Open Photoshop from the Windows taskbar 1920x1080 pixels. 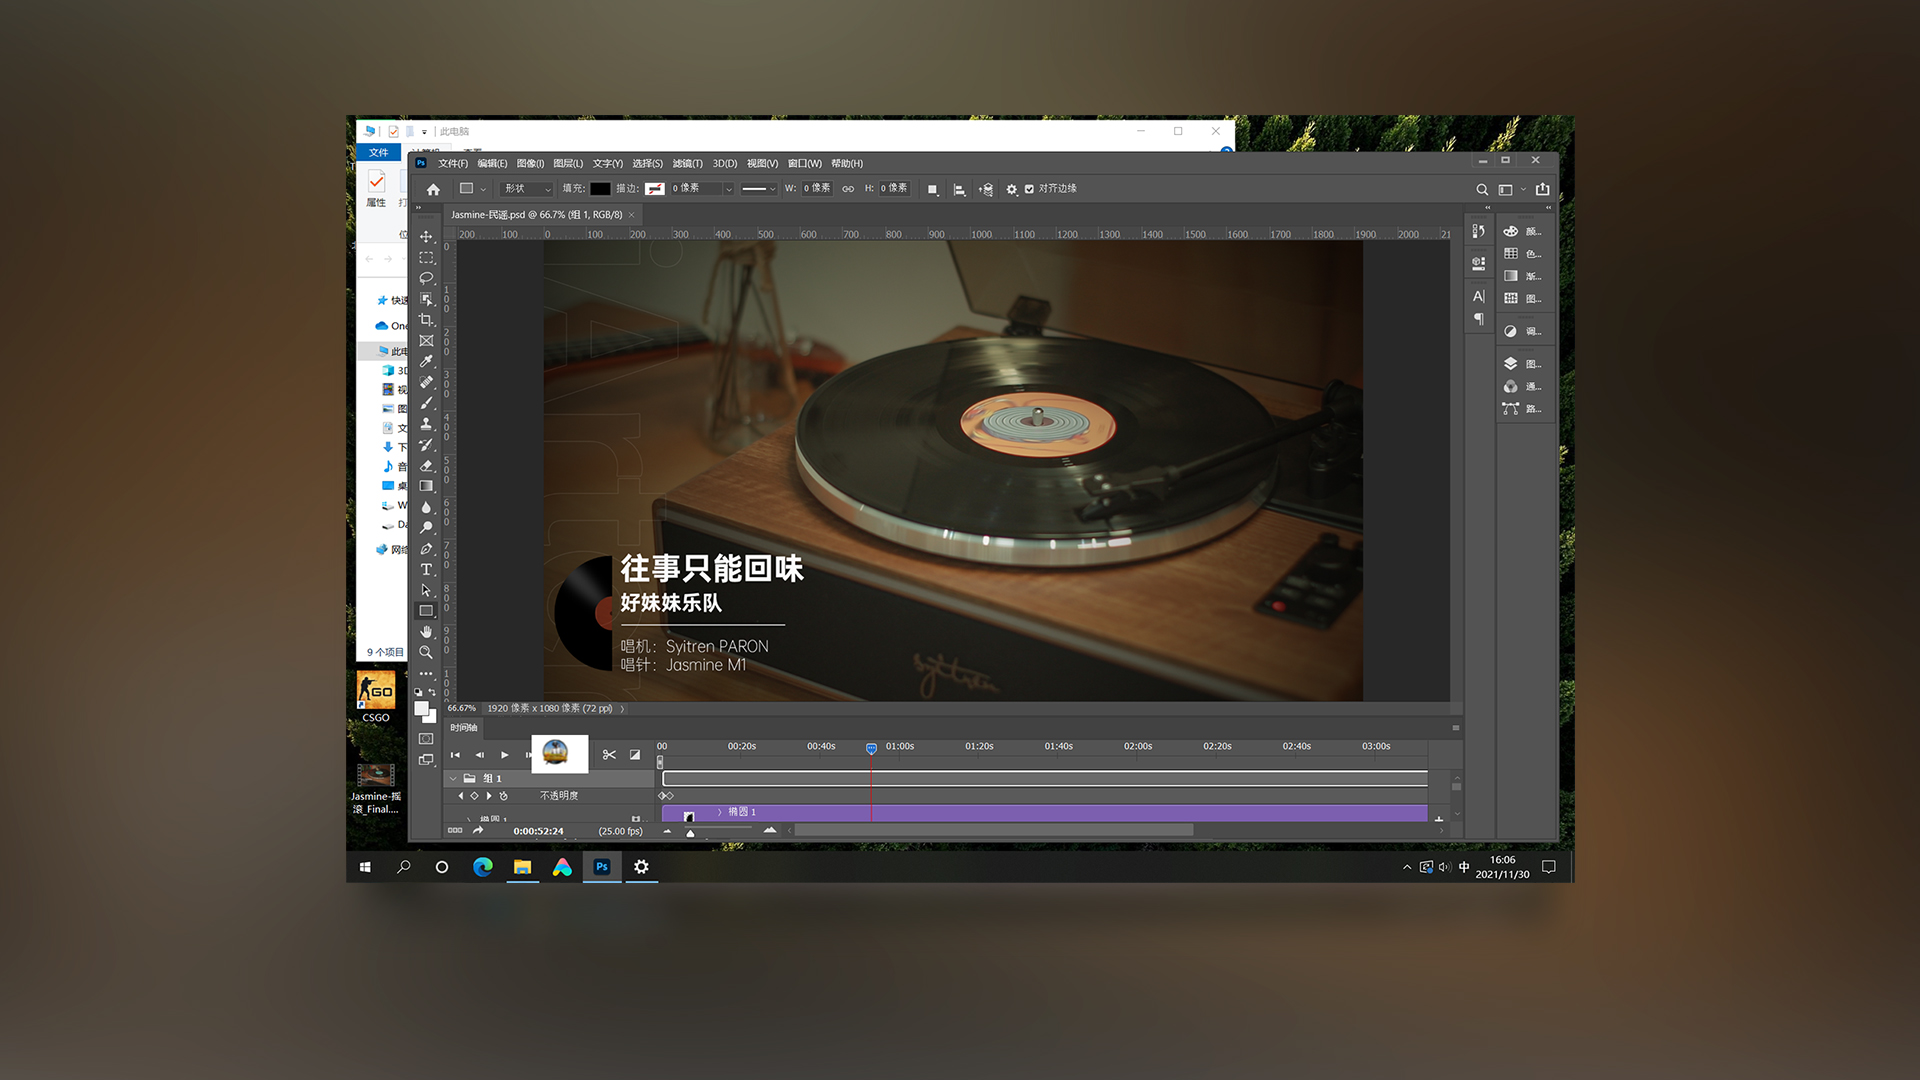[x=602, y=867]
